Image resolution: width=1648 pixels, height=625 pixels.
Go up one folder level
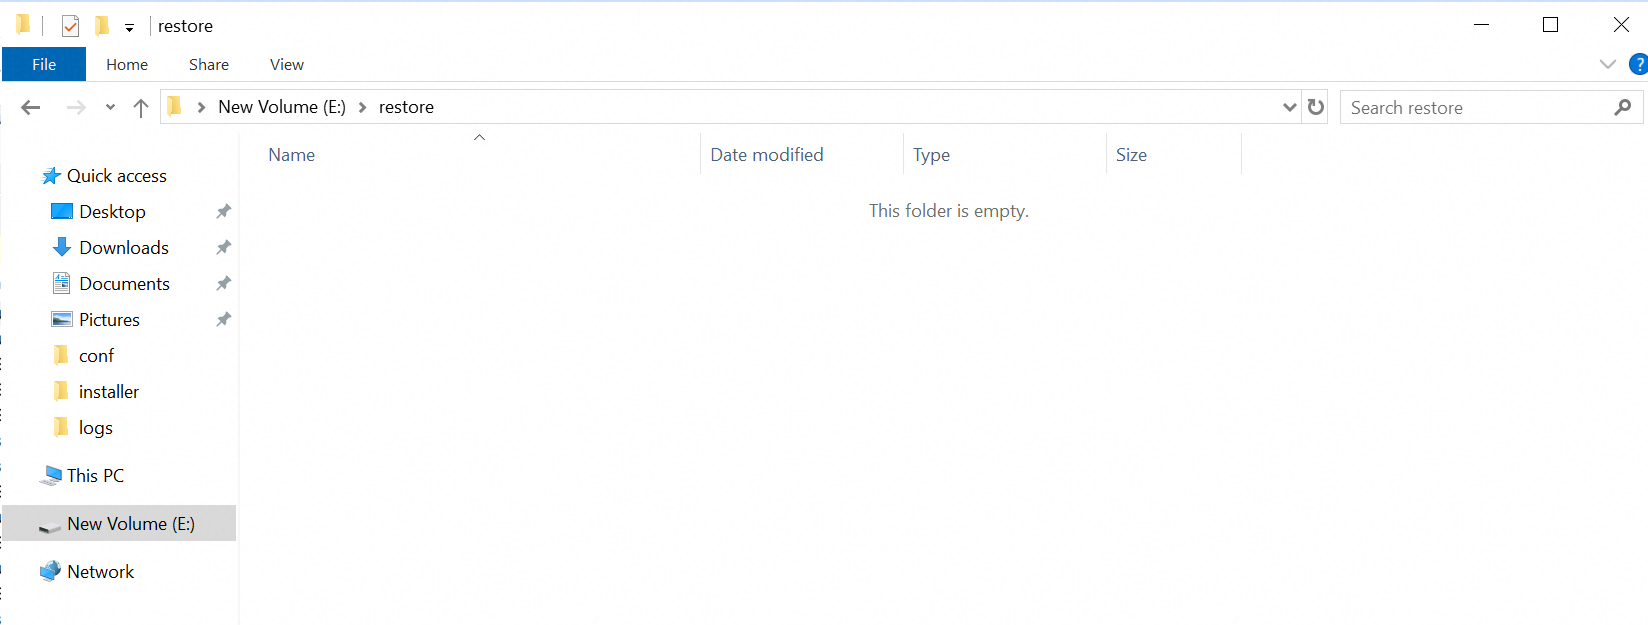point(141,107)
